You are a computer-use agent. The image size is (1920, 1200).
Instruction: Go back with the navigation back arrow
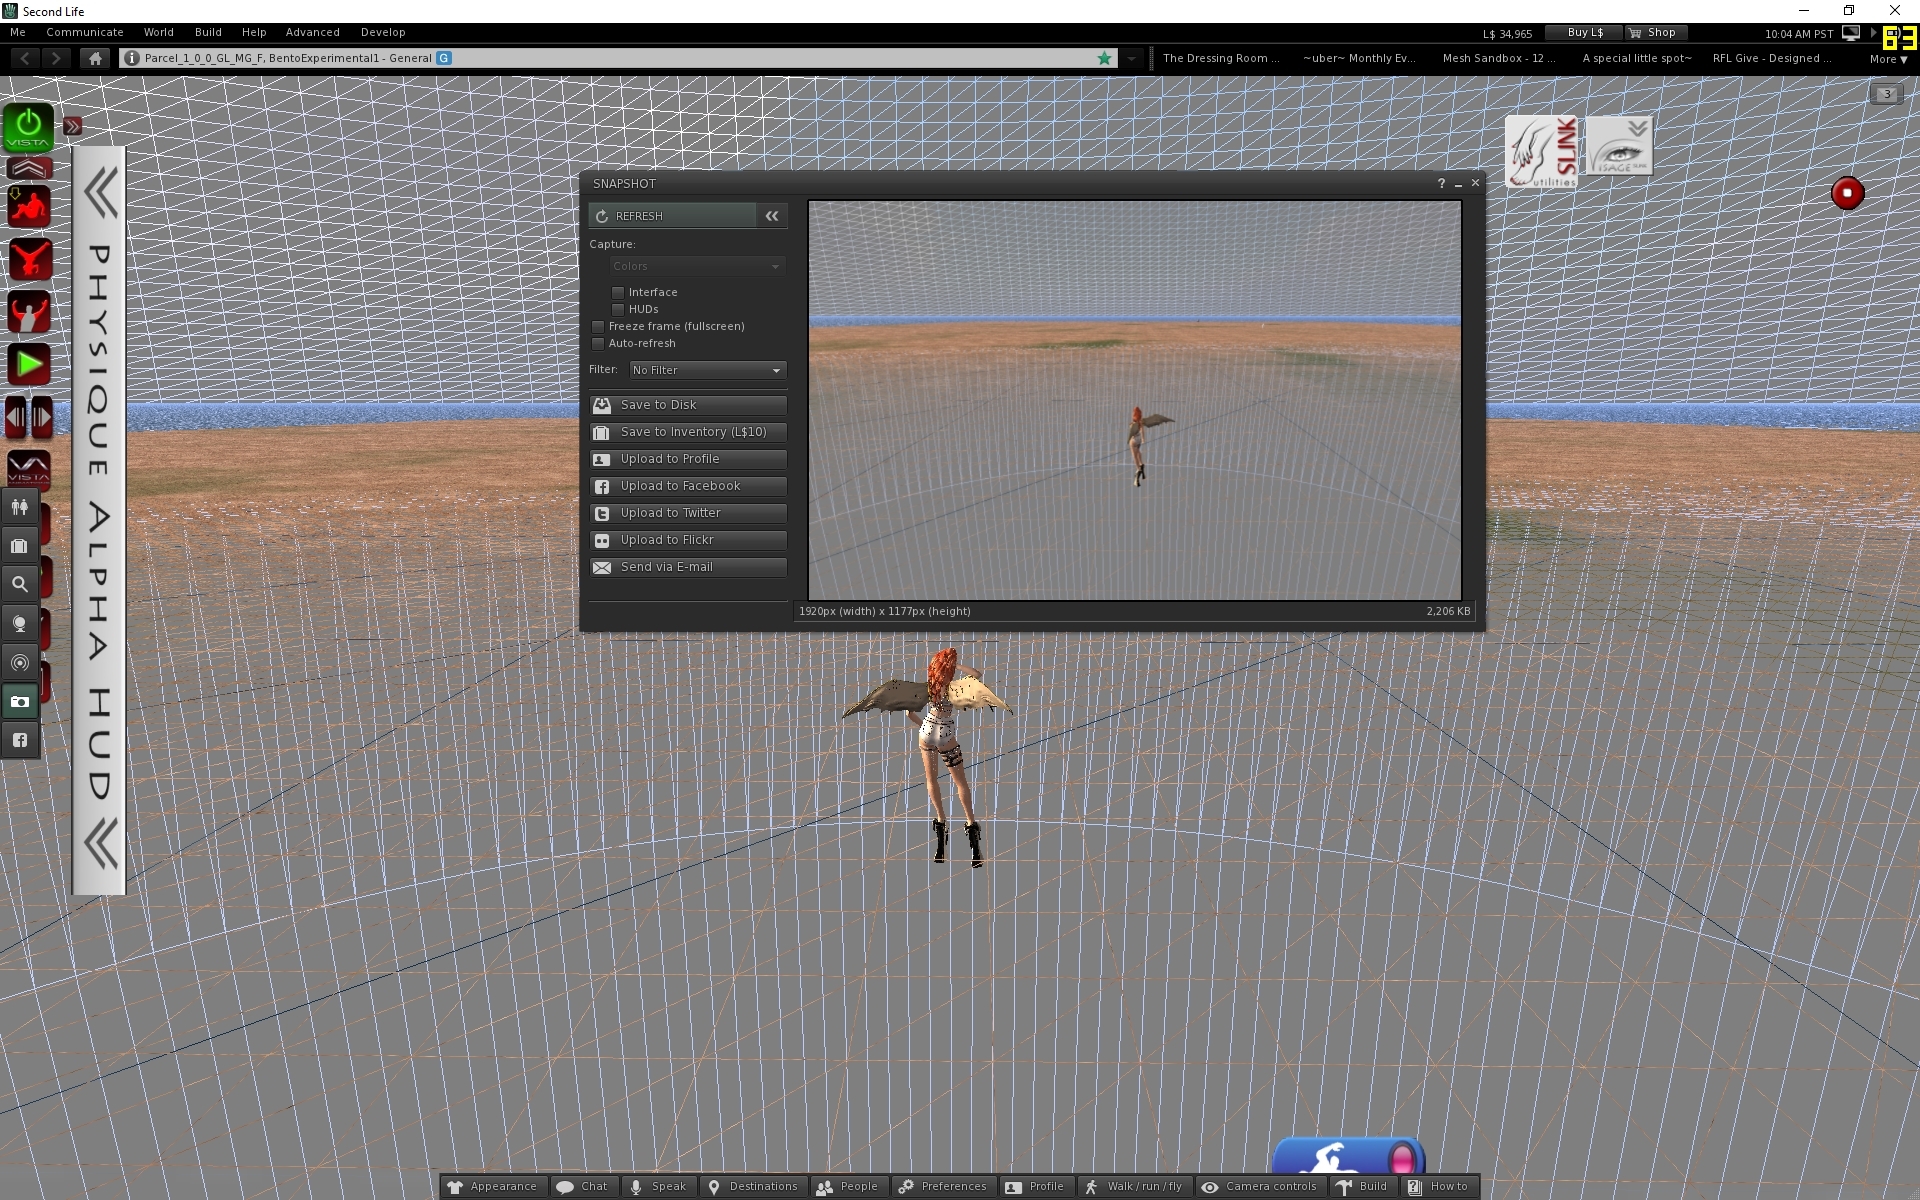25,58
